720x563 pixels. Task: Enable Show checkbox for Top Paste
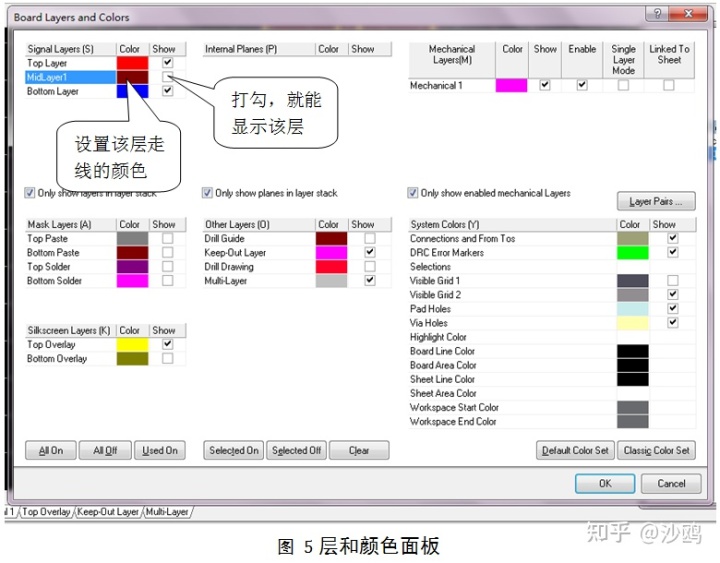pyautogui.click(x=167, y=239)
